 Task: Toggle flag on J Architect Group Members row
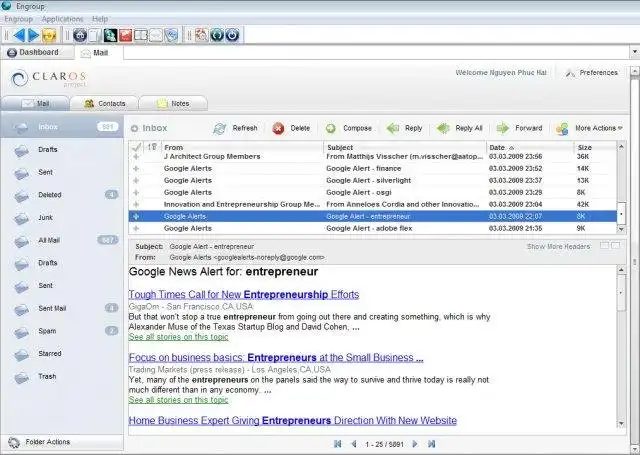coord(136,157)
